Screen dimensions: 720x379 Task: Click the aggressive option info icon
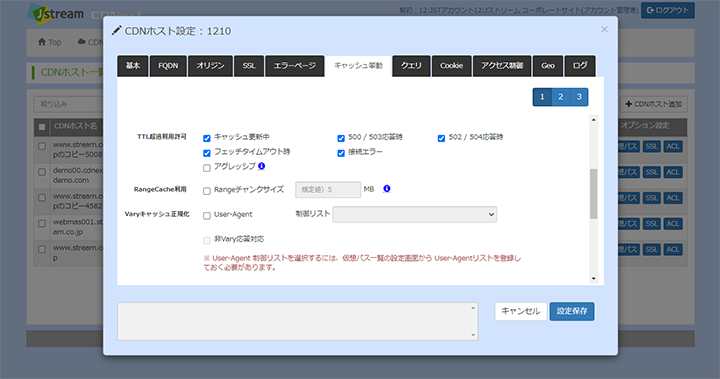click(261, 166)
